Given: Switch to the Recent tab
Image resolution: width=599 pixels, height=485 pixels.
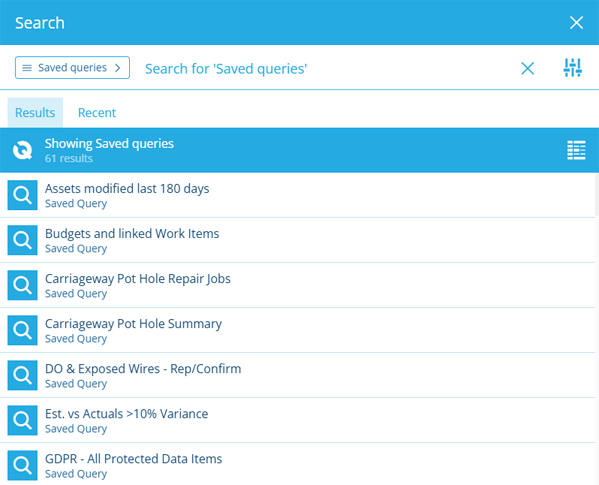Looking at the screenshot, I should click(97, 113).
